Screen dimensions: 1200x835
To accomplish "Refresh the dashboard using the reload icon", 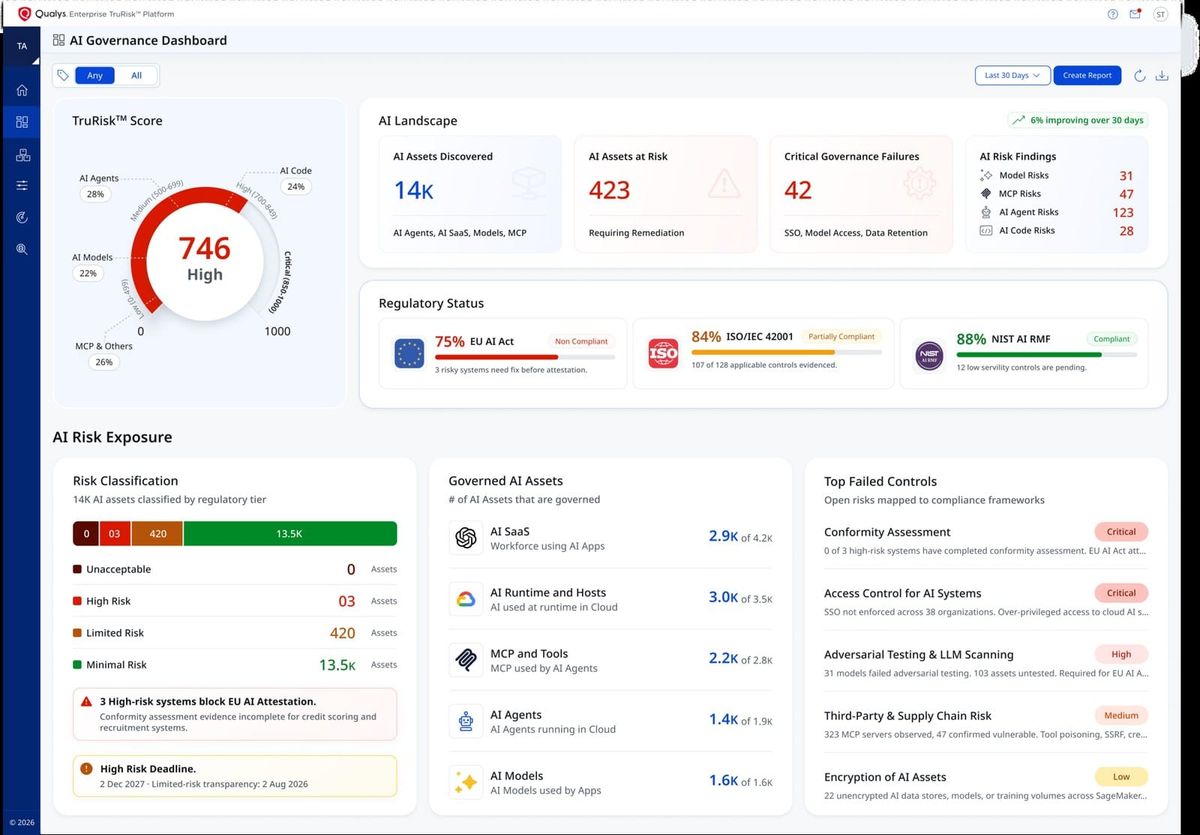I will (x=1140, y=76).
